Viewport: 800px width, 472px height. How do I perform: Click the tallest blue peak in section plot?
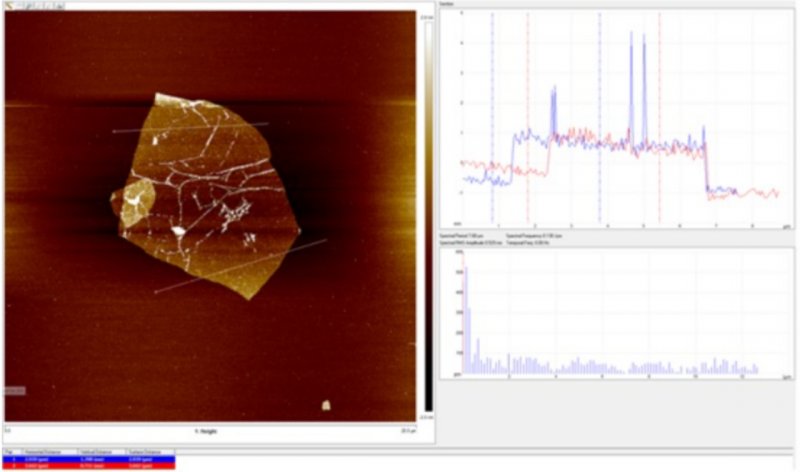pyautogui.click(x=631, y=34)
